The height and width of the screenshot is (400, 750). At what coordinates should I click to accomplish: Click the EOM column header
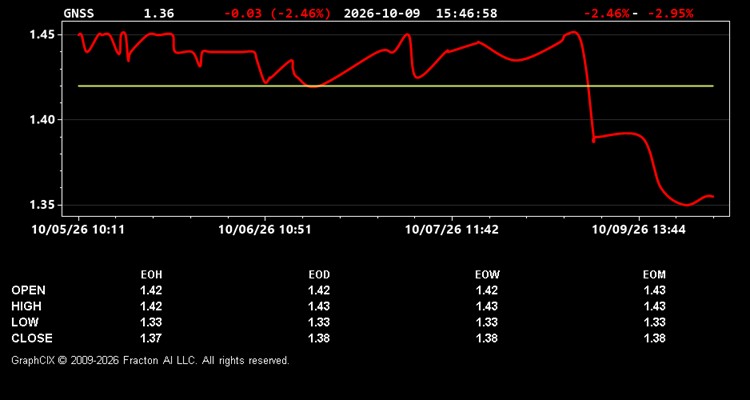coord(654,275)
